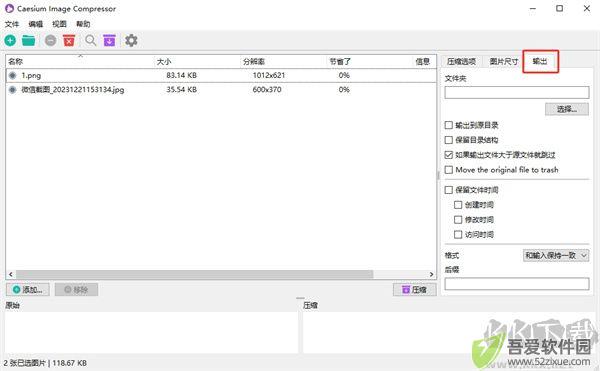Click the 选择... folder button

tap(567, 109)
